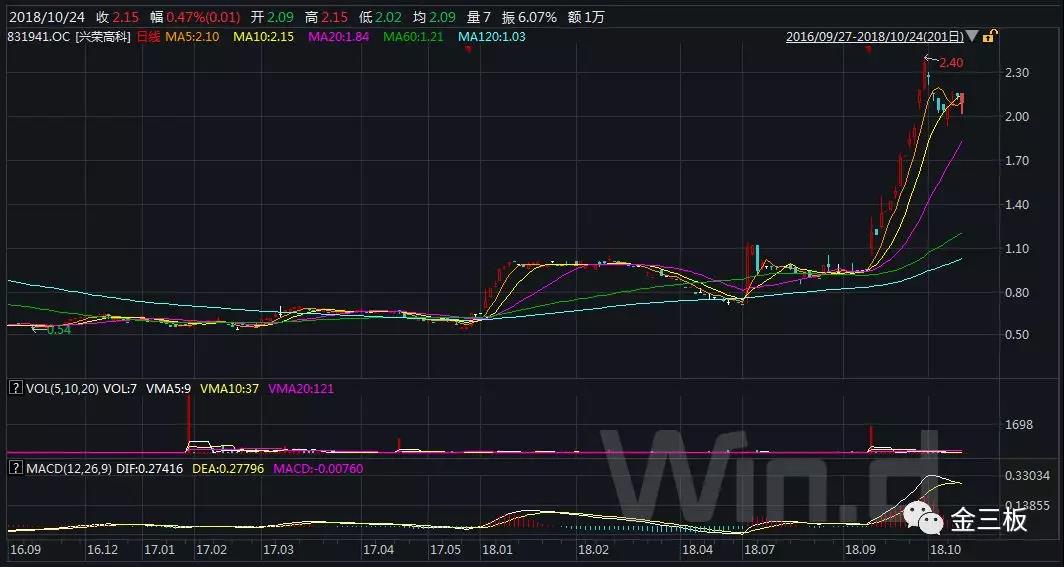Open help for the MACD indicator
The height and width of the screenshot is (567, 1064).
tap(14, 467)
